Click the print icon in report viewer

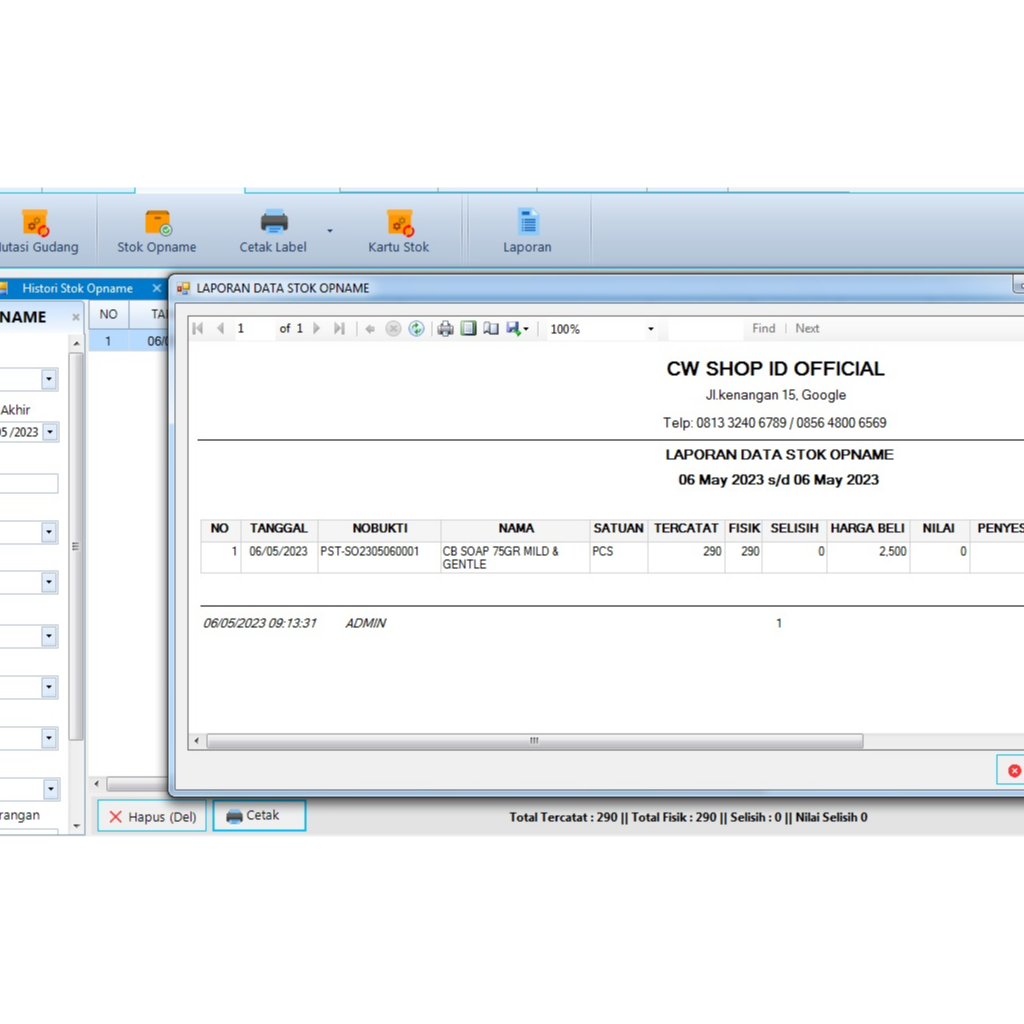click(x=446, y=329)
